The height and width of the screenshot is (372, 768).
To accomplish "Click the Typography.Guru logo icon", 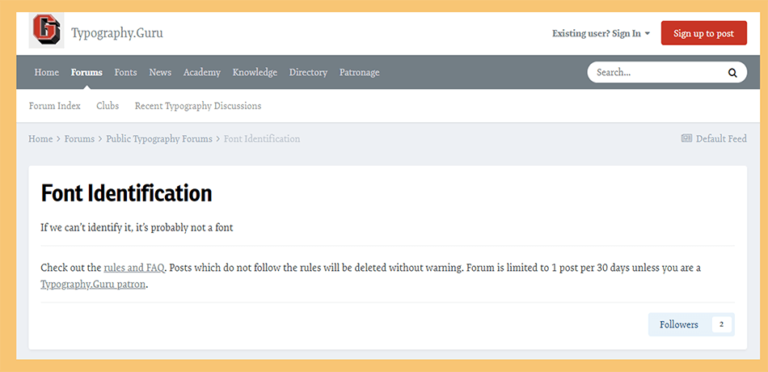I will point(47,30).
